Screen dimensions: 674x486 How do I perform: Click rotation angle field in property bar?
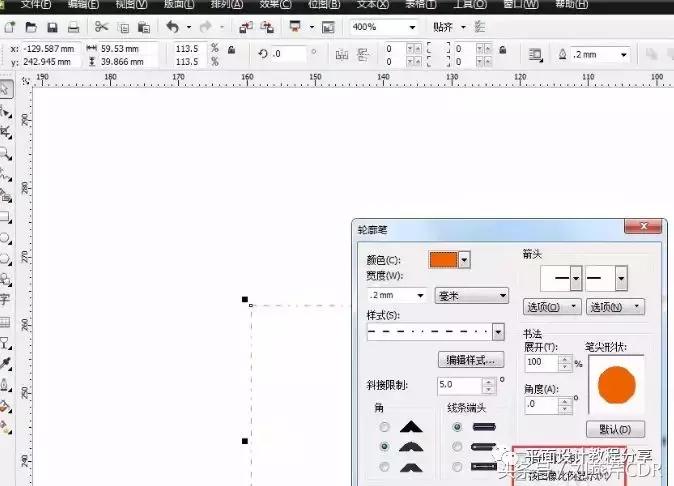pos(289,54)
